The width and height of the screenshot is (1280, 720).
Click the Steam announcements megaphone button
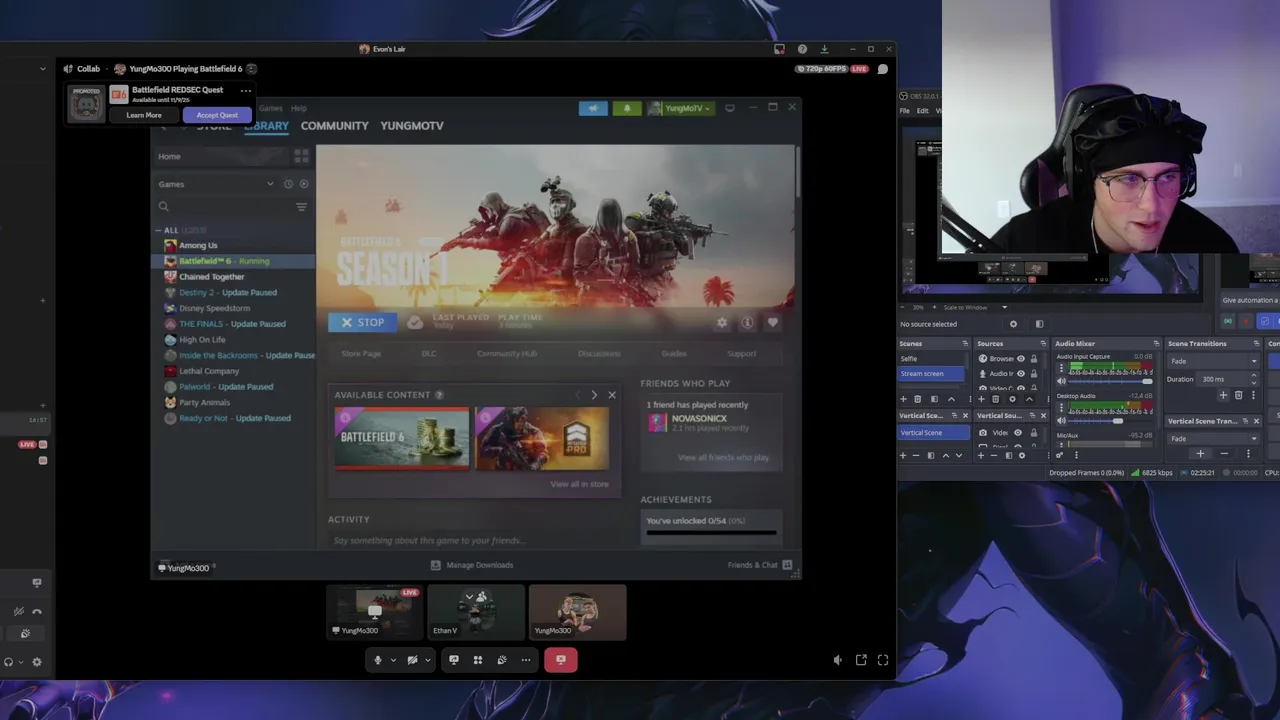click(593, 108)
